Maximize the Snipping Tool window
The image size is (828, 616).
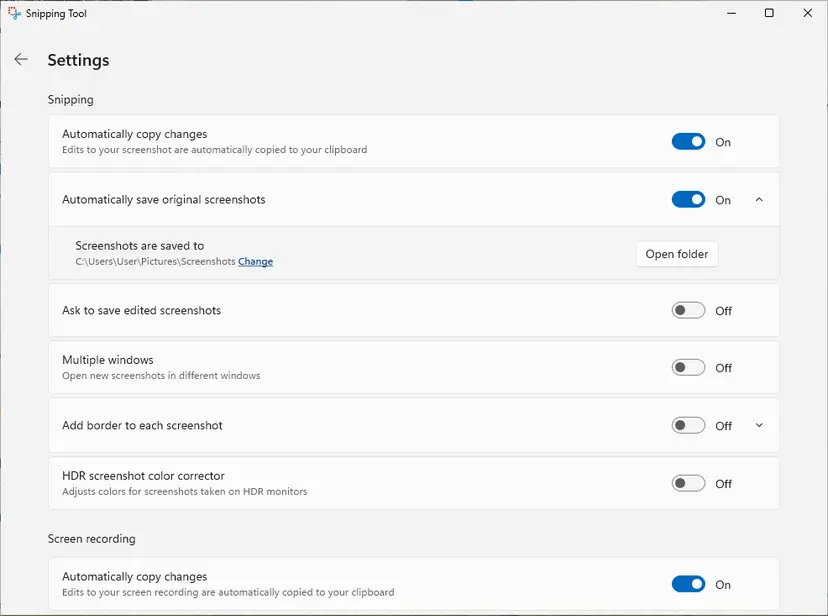[769, 13]
